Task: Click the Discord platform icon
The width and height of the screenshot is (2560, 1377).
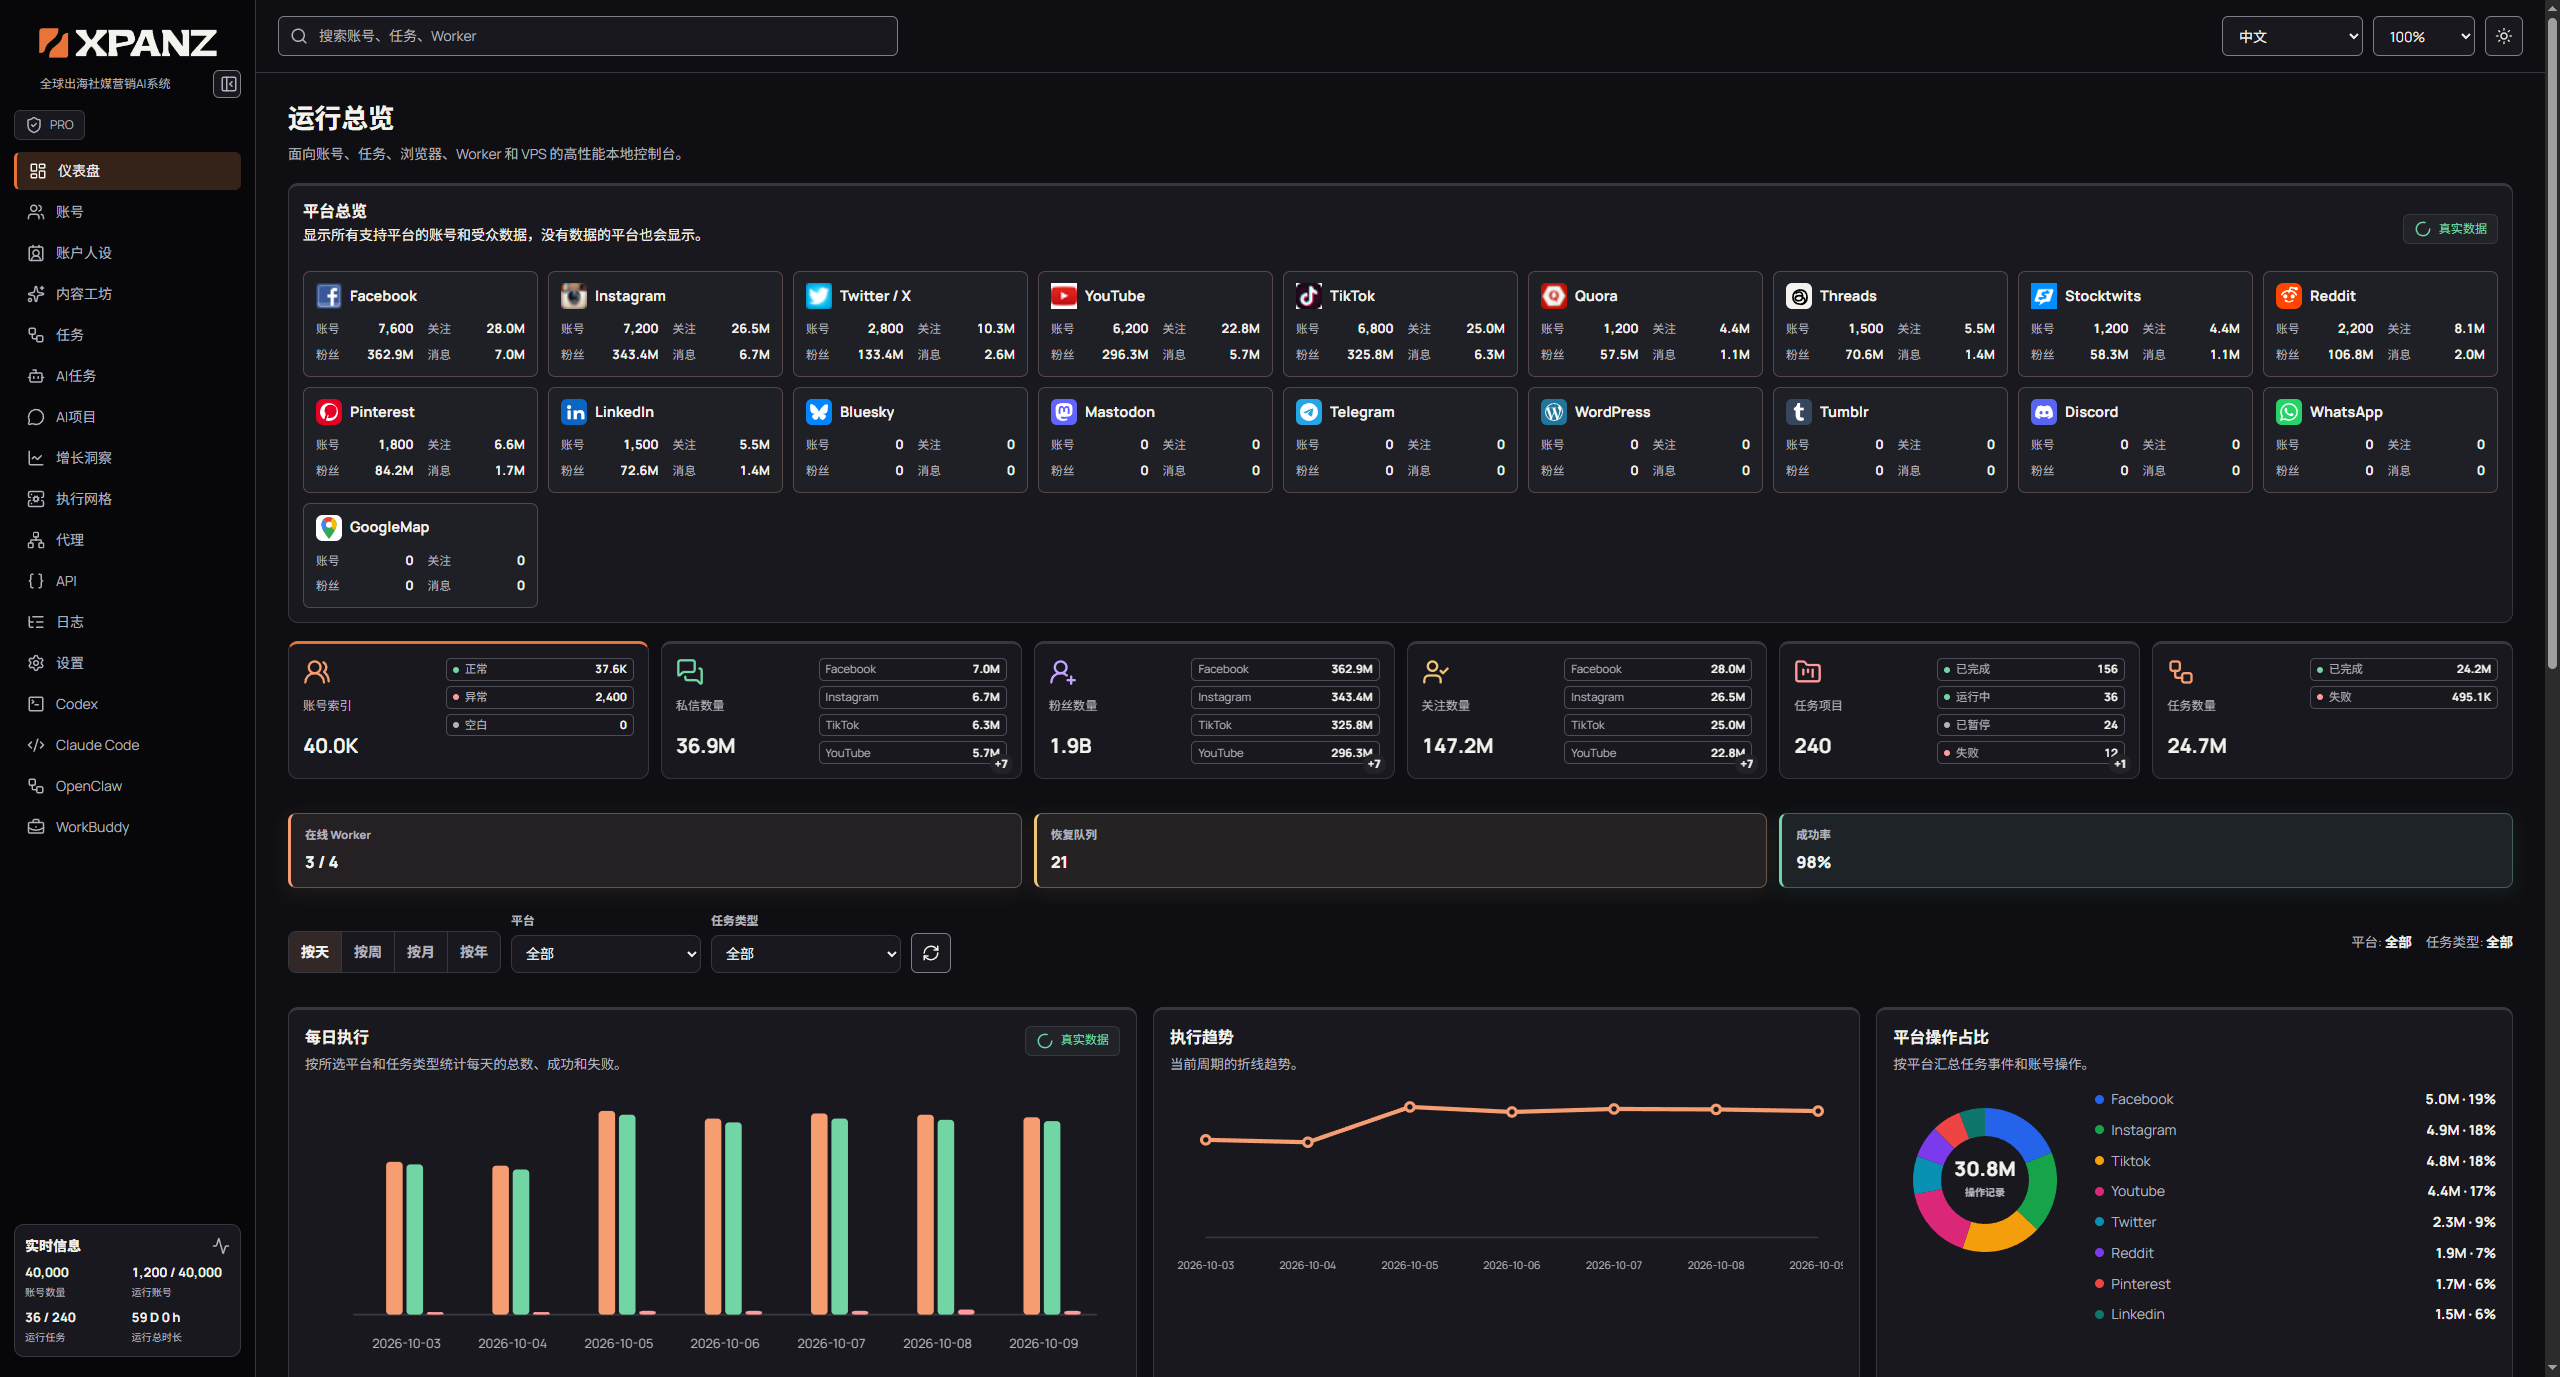Action: [2043, 412]
